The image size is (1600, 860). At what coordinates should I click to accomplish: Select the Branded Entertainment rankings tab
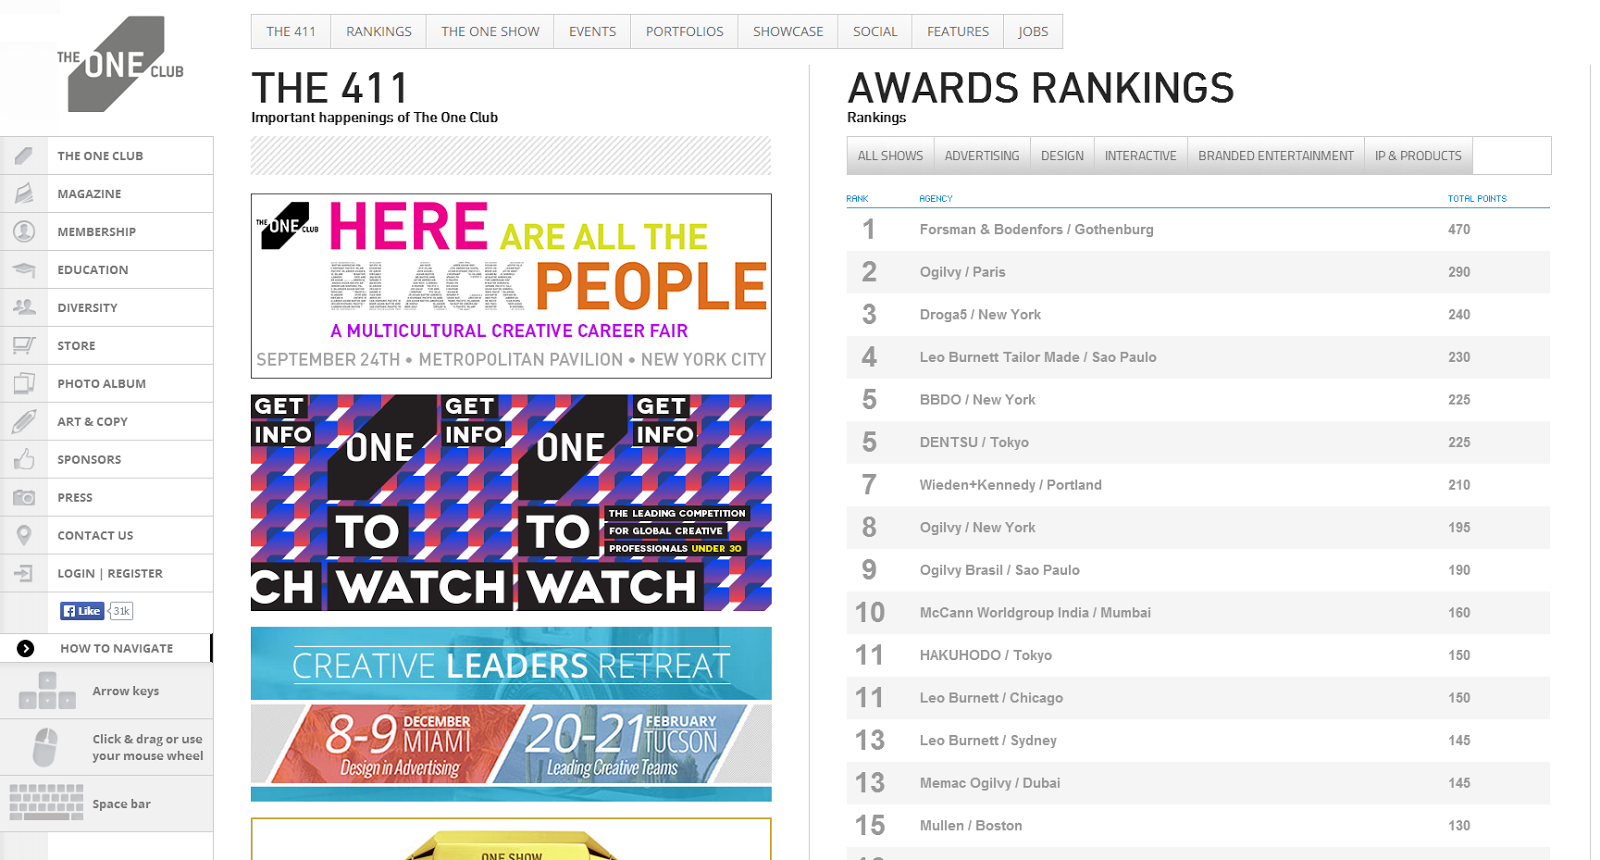point(1276,156)
